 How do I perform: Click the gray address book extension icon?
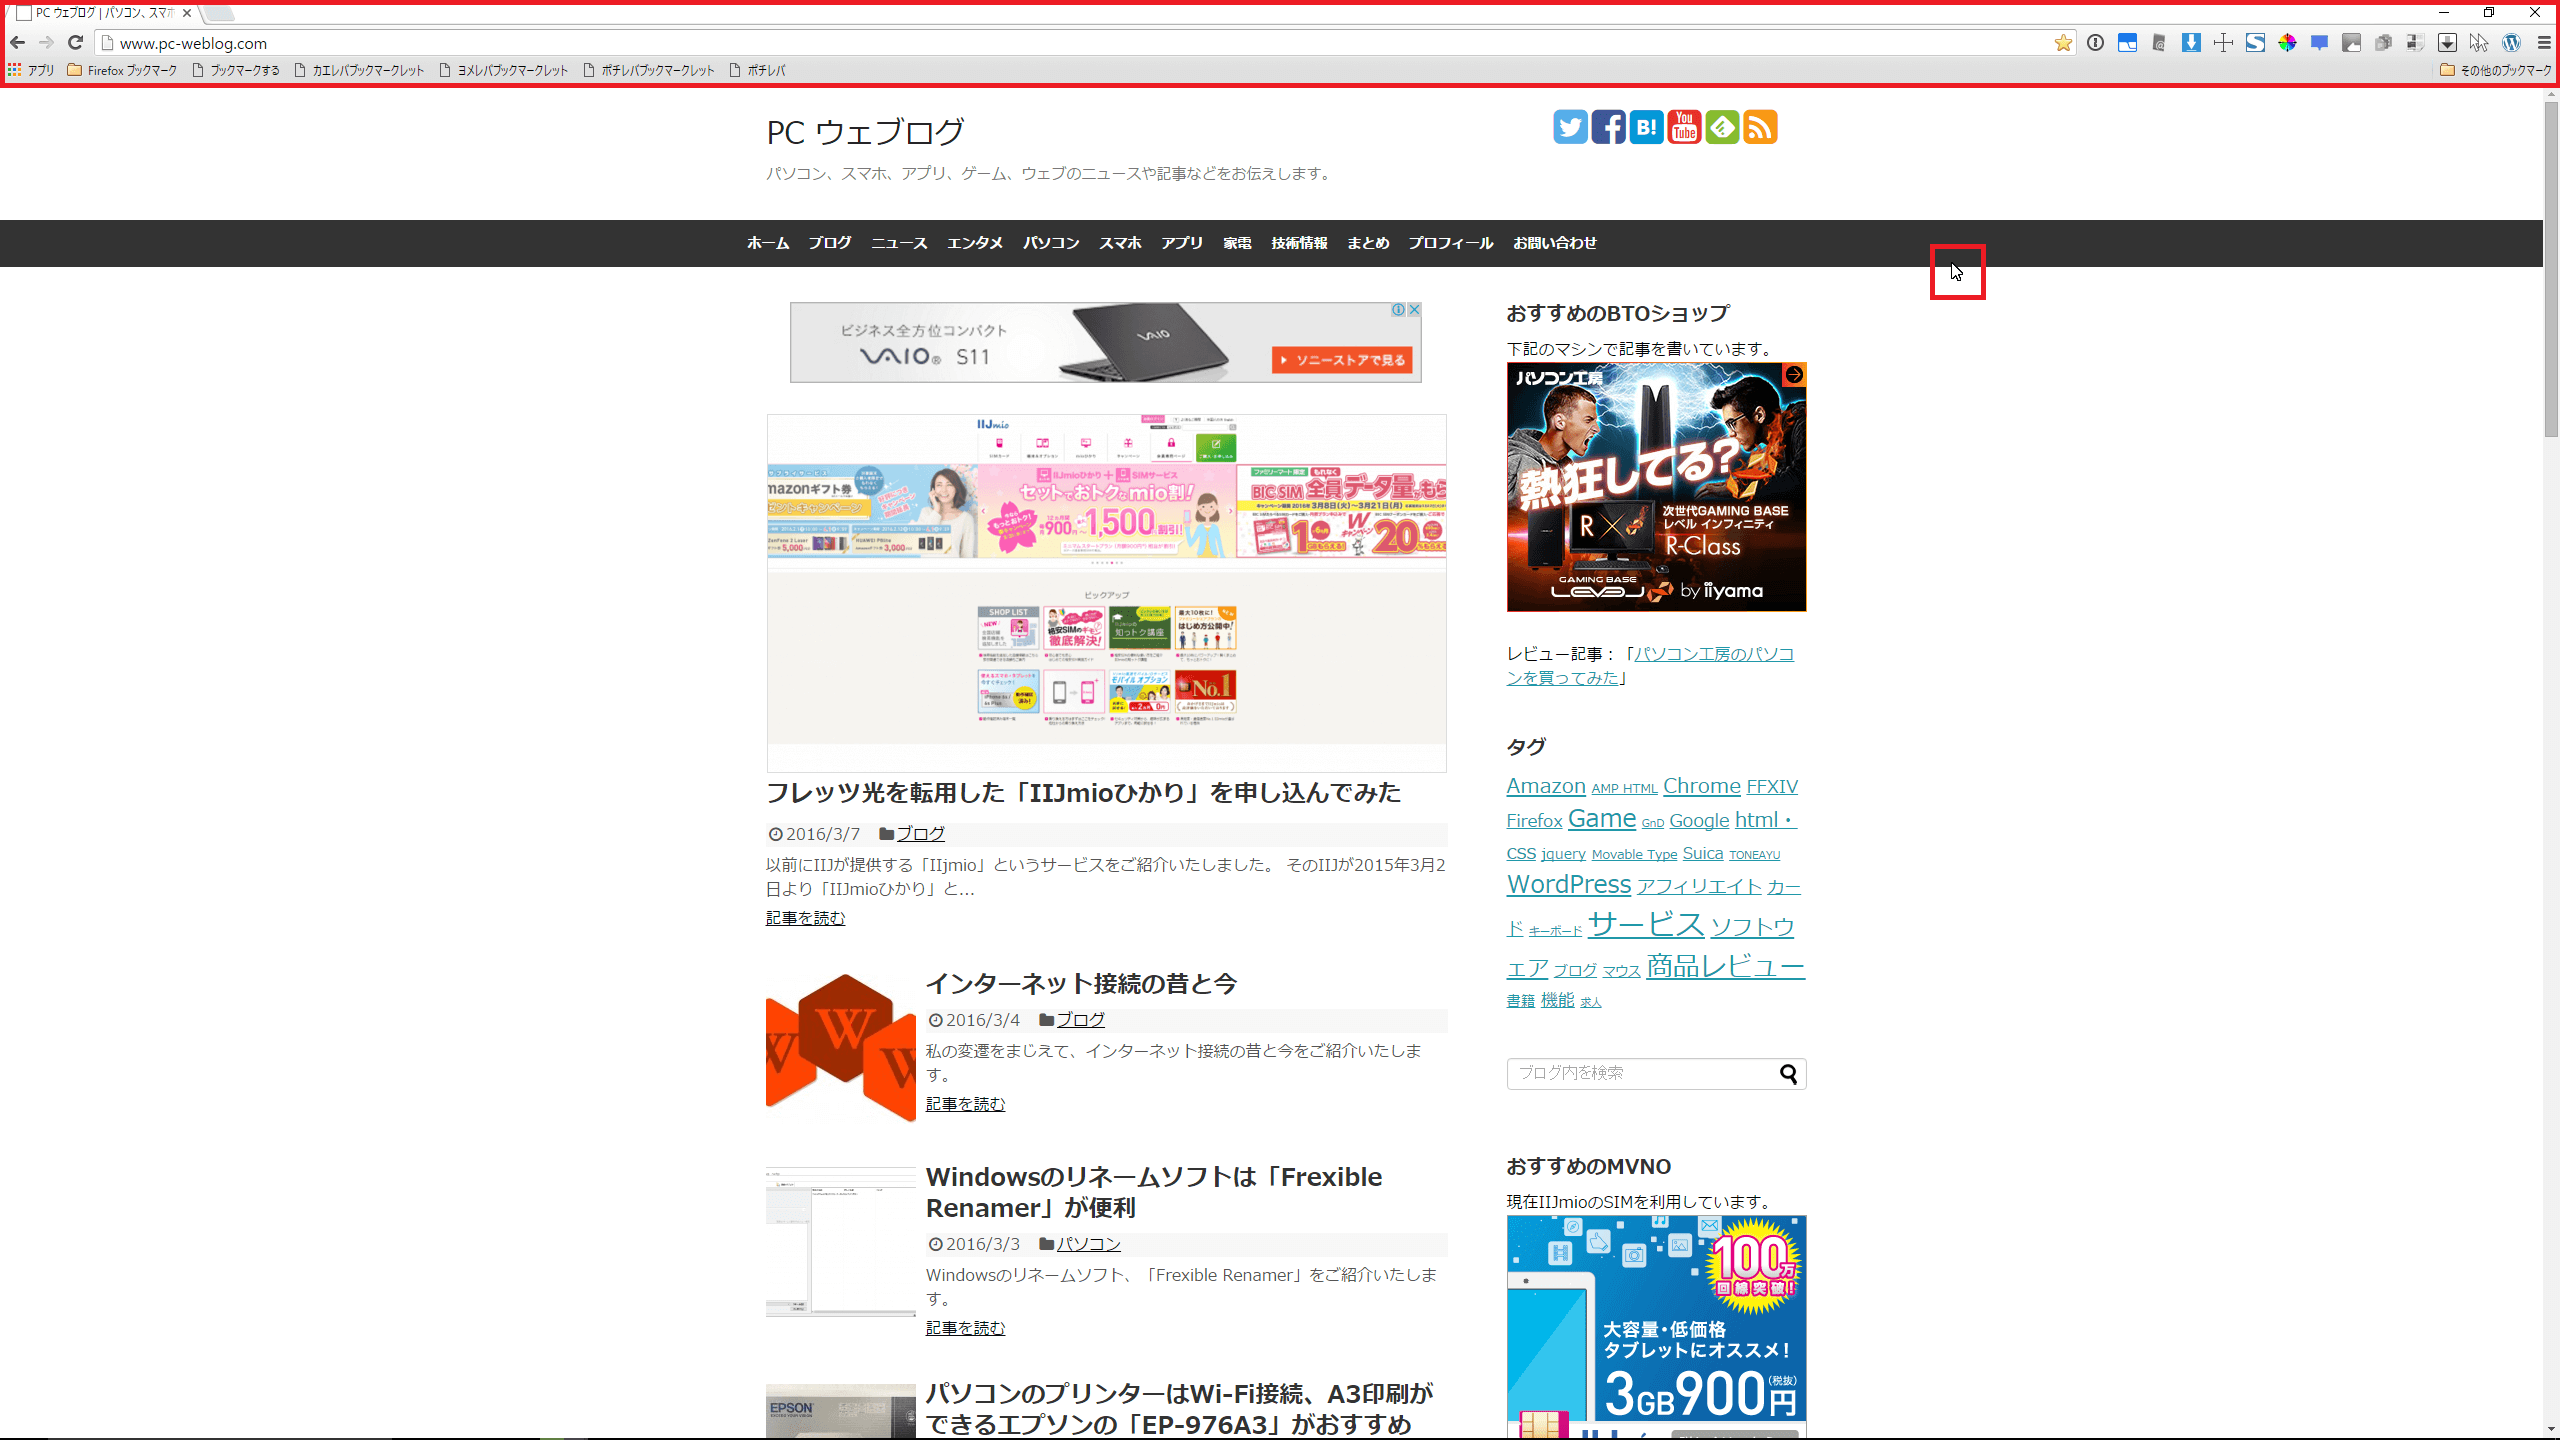pos(2159,43)
